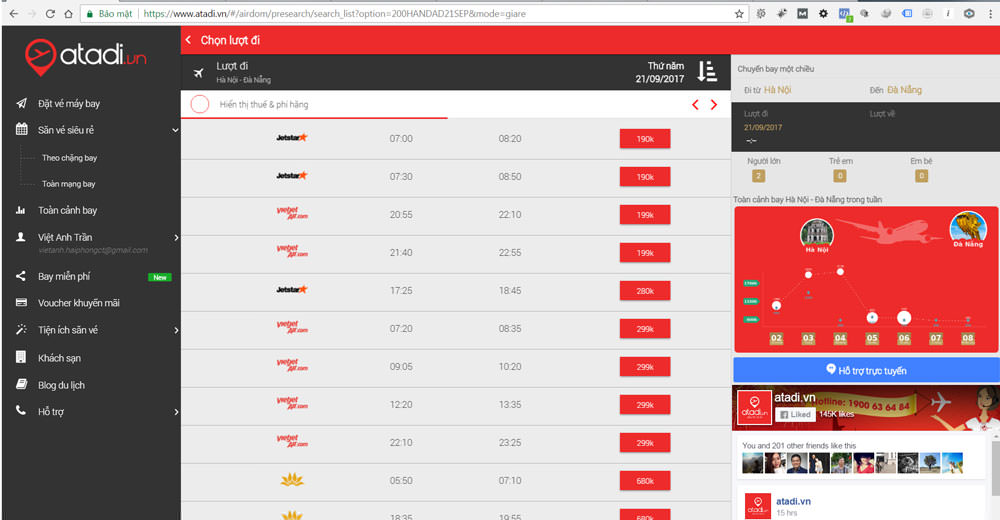This screenshot has height=520, width=1000.
Task: Click the previous day red arrow
Action: [x=696, y=105]
